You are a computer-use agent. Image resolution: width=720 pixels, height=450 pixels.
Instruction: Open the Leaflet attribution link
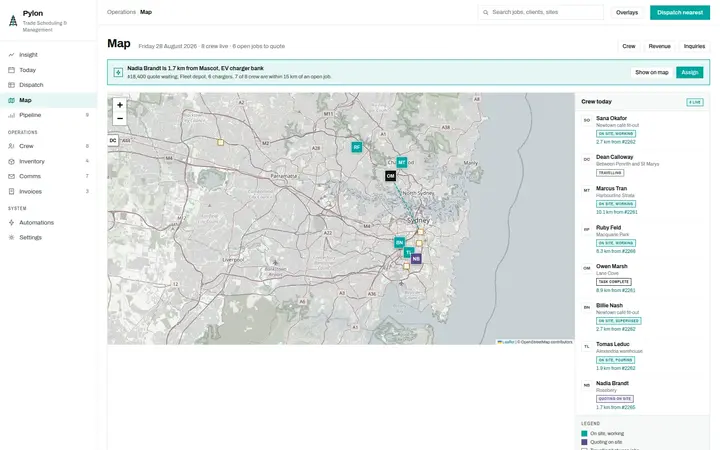(506, 342)
